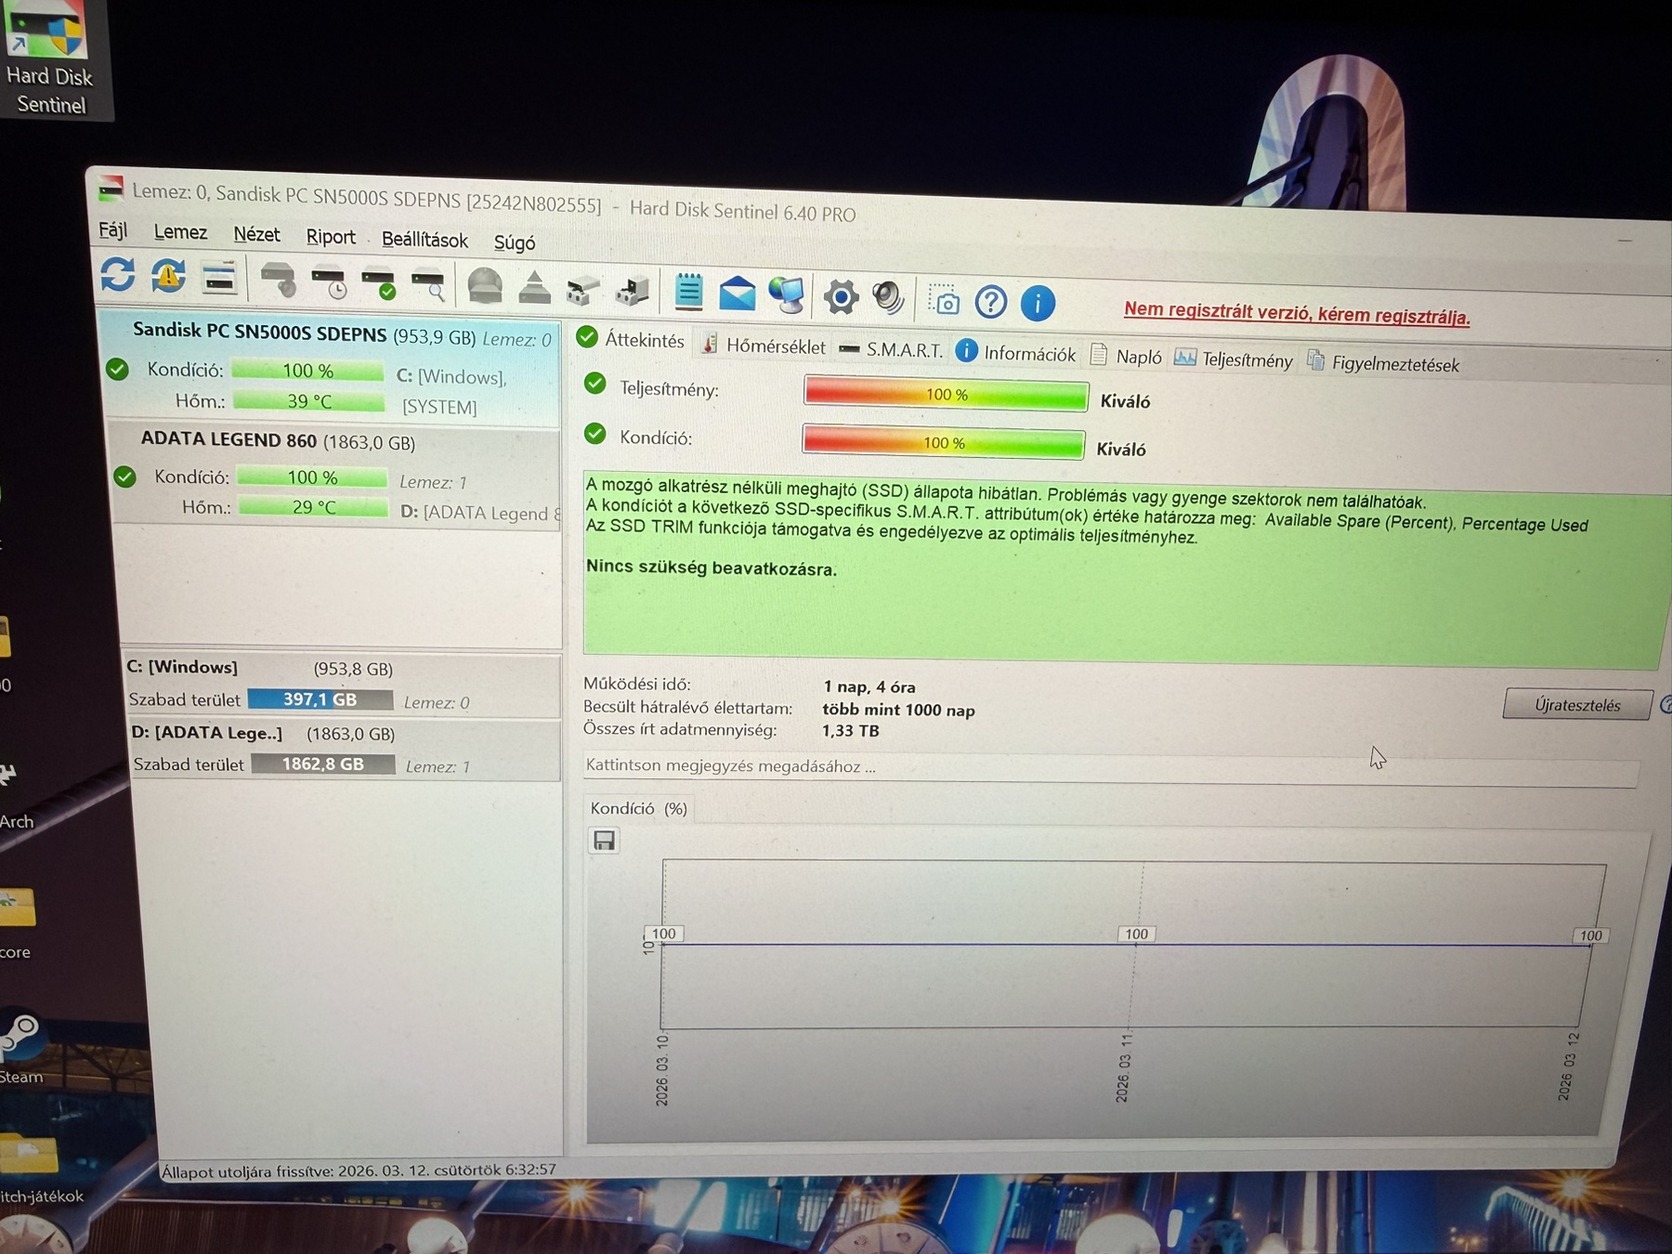Select the C: [Windows] volume entry
The height and width of the screenshot is (1254, 1672).
tap(342, 685)
